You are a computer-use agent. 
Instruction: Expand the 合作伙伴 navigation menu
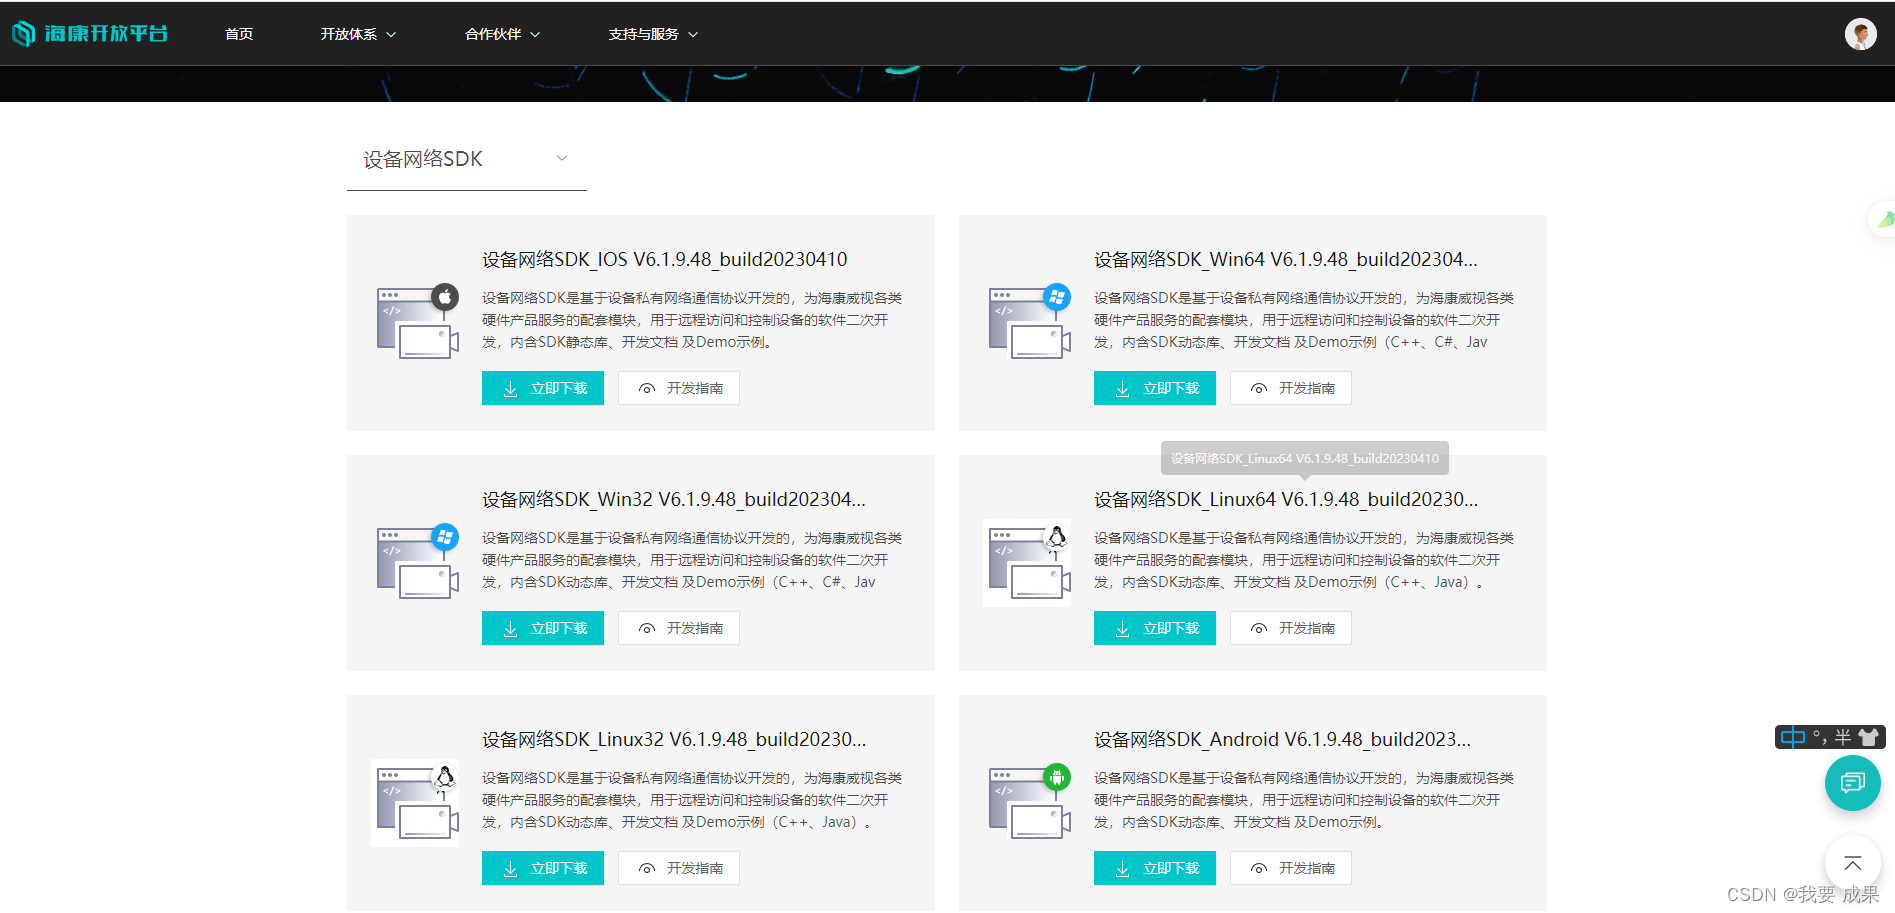point(502,34)
